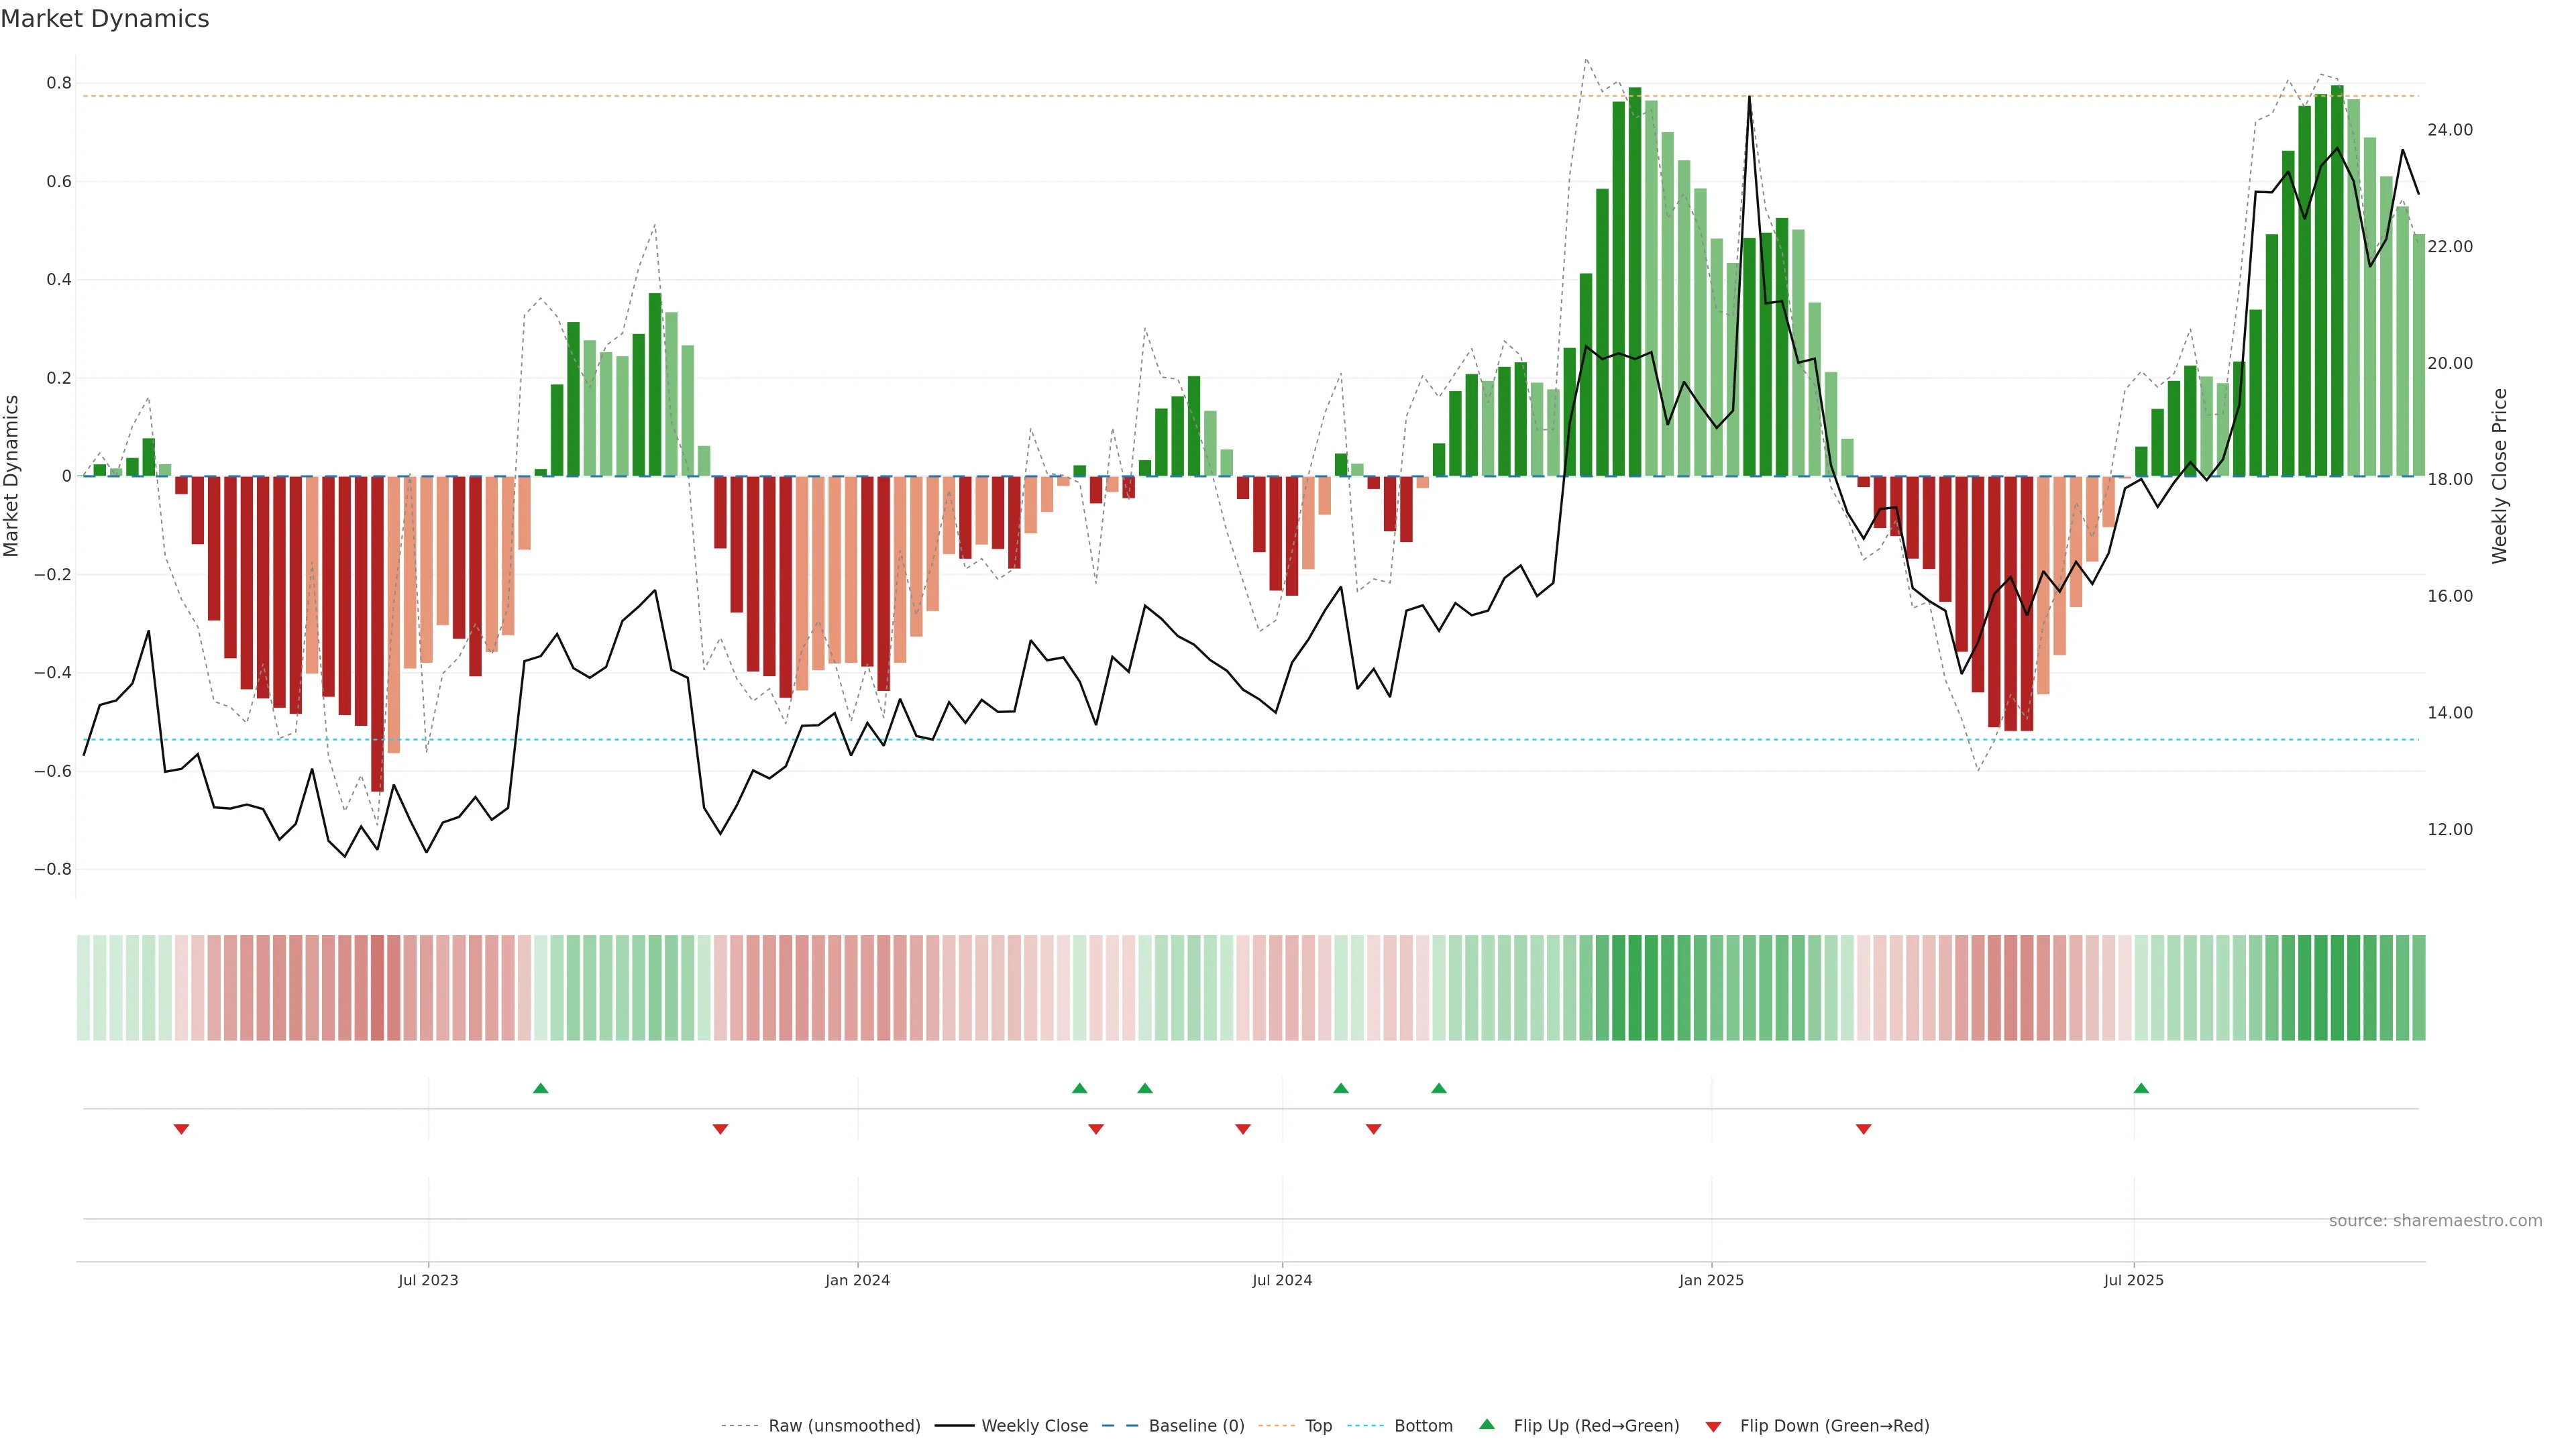Click the Flip Down red triangle legend icon
Screen dimensions: 2576x1449
pyautogui.click(x=1713, y=1426)
